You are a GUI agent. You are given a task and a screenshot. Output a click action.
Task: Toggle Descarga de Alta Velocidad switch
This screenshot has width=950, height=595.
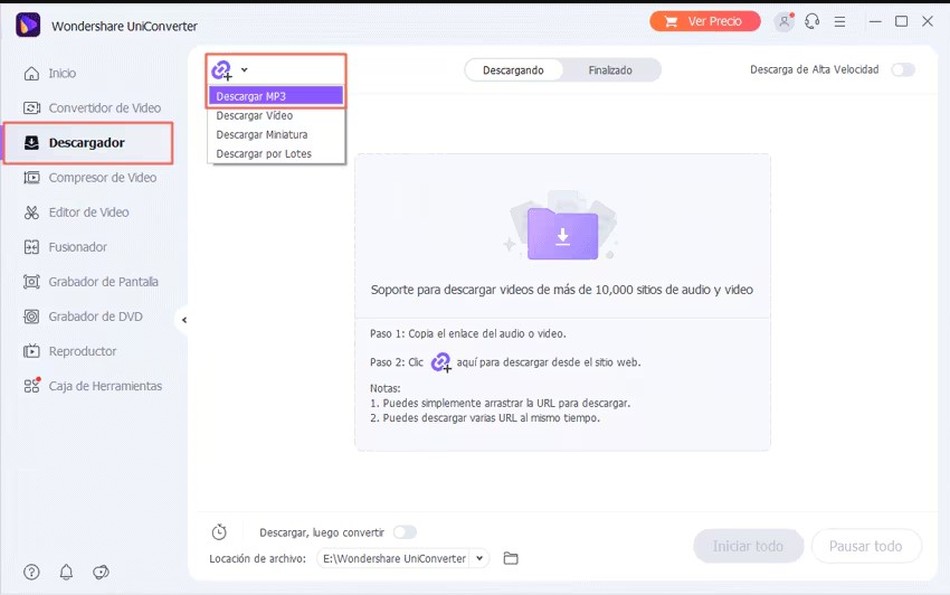(903, 70)
